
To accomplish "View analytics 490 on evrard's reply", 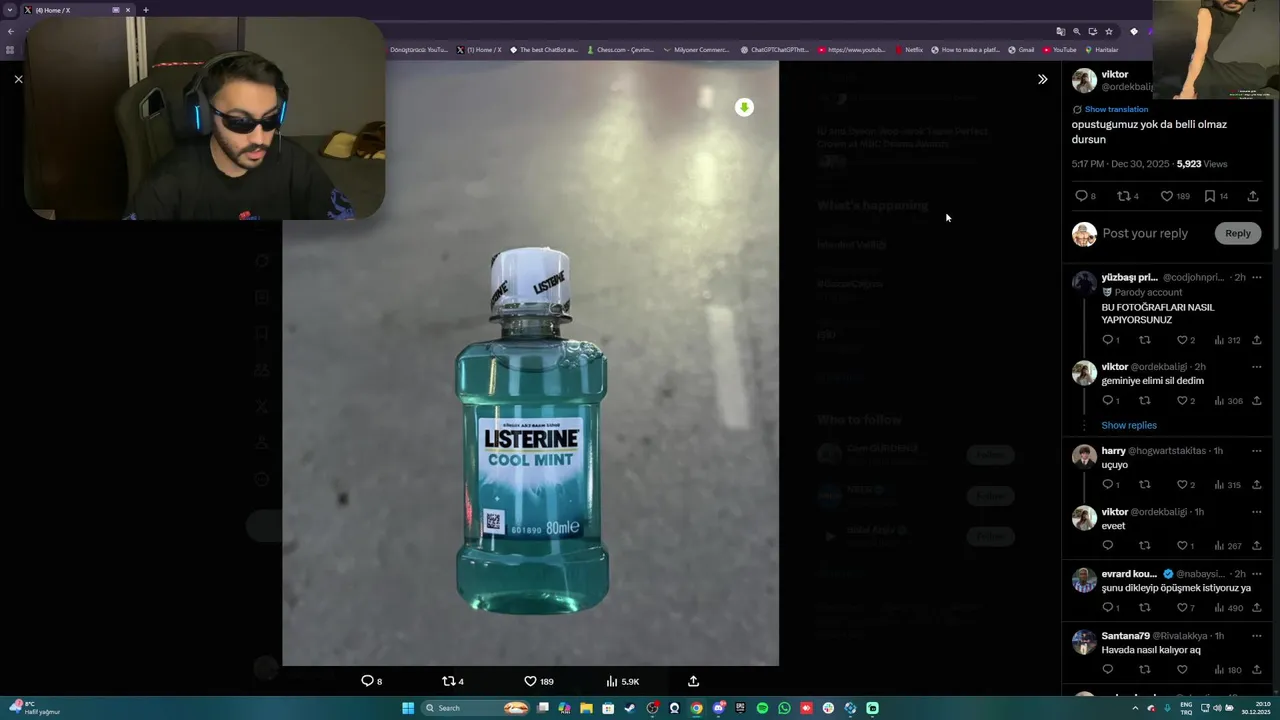I will click(x=1227, y=608).
